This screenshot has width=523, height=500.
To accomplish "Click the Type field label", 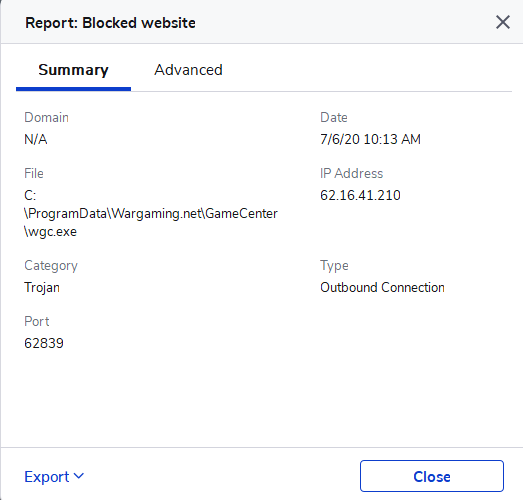I will click(x=334, y=266).
